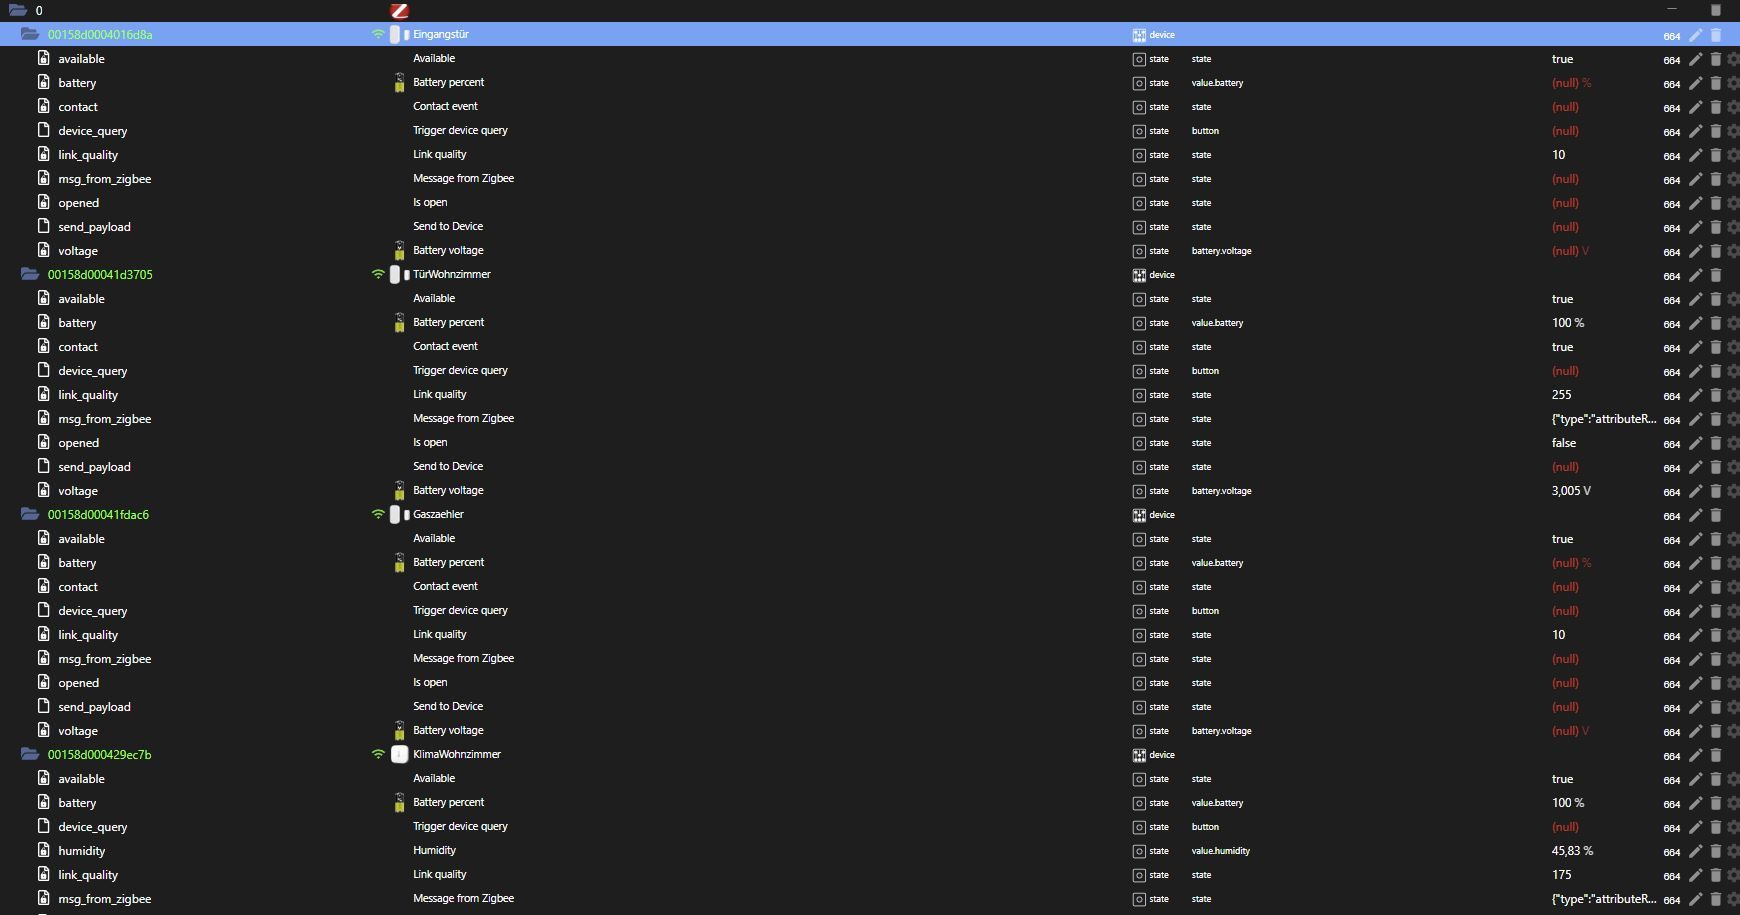Click KlimaWohnzimmer's battery value 100 %

pyautogui.click(x=1568, y=803)
